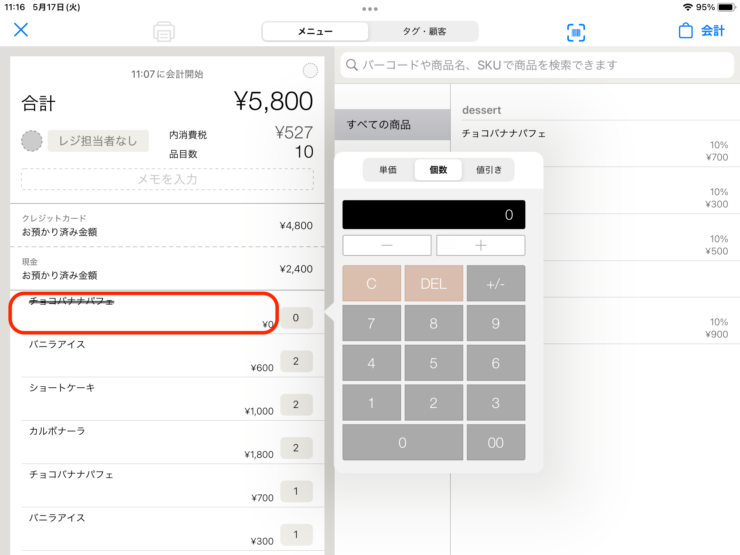
Task: Open the barcode scanner icon
Action: click(576, 32)
